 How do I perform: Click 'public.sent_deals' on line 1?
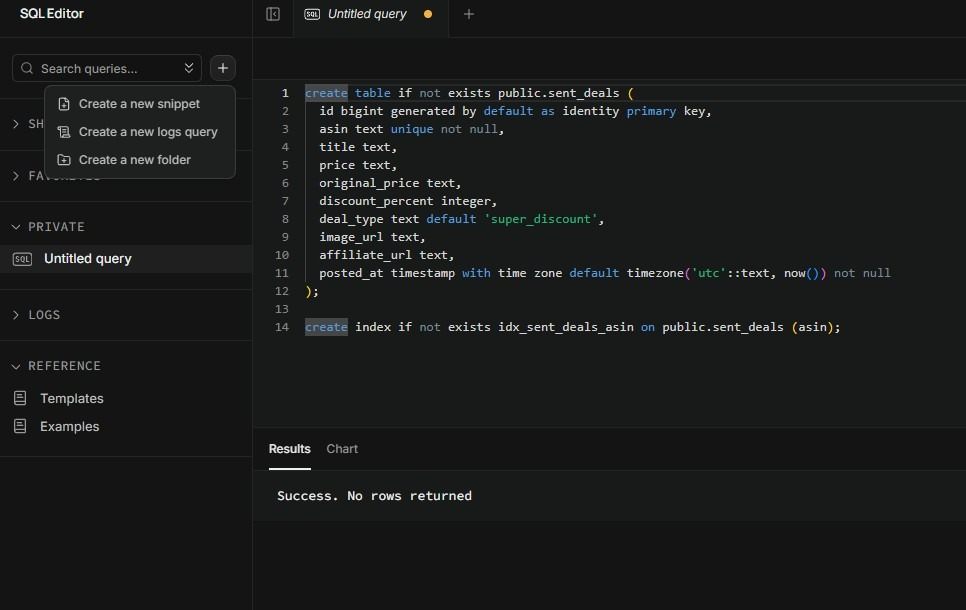point(558,93)
